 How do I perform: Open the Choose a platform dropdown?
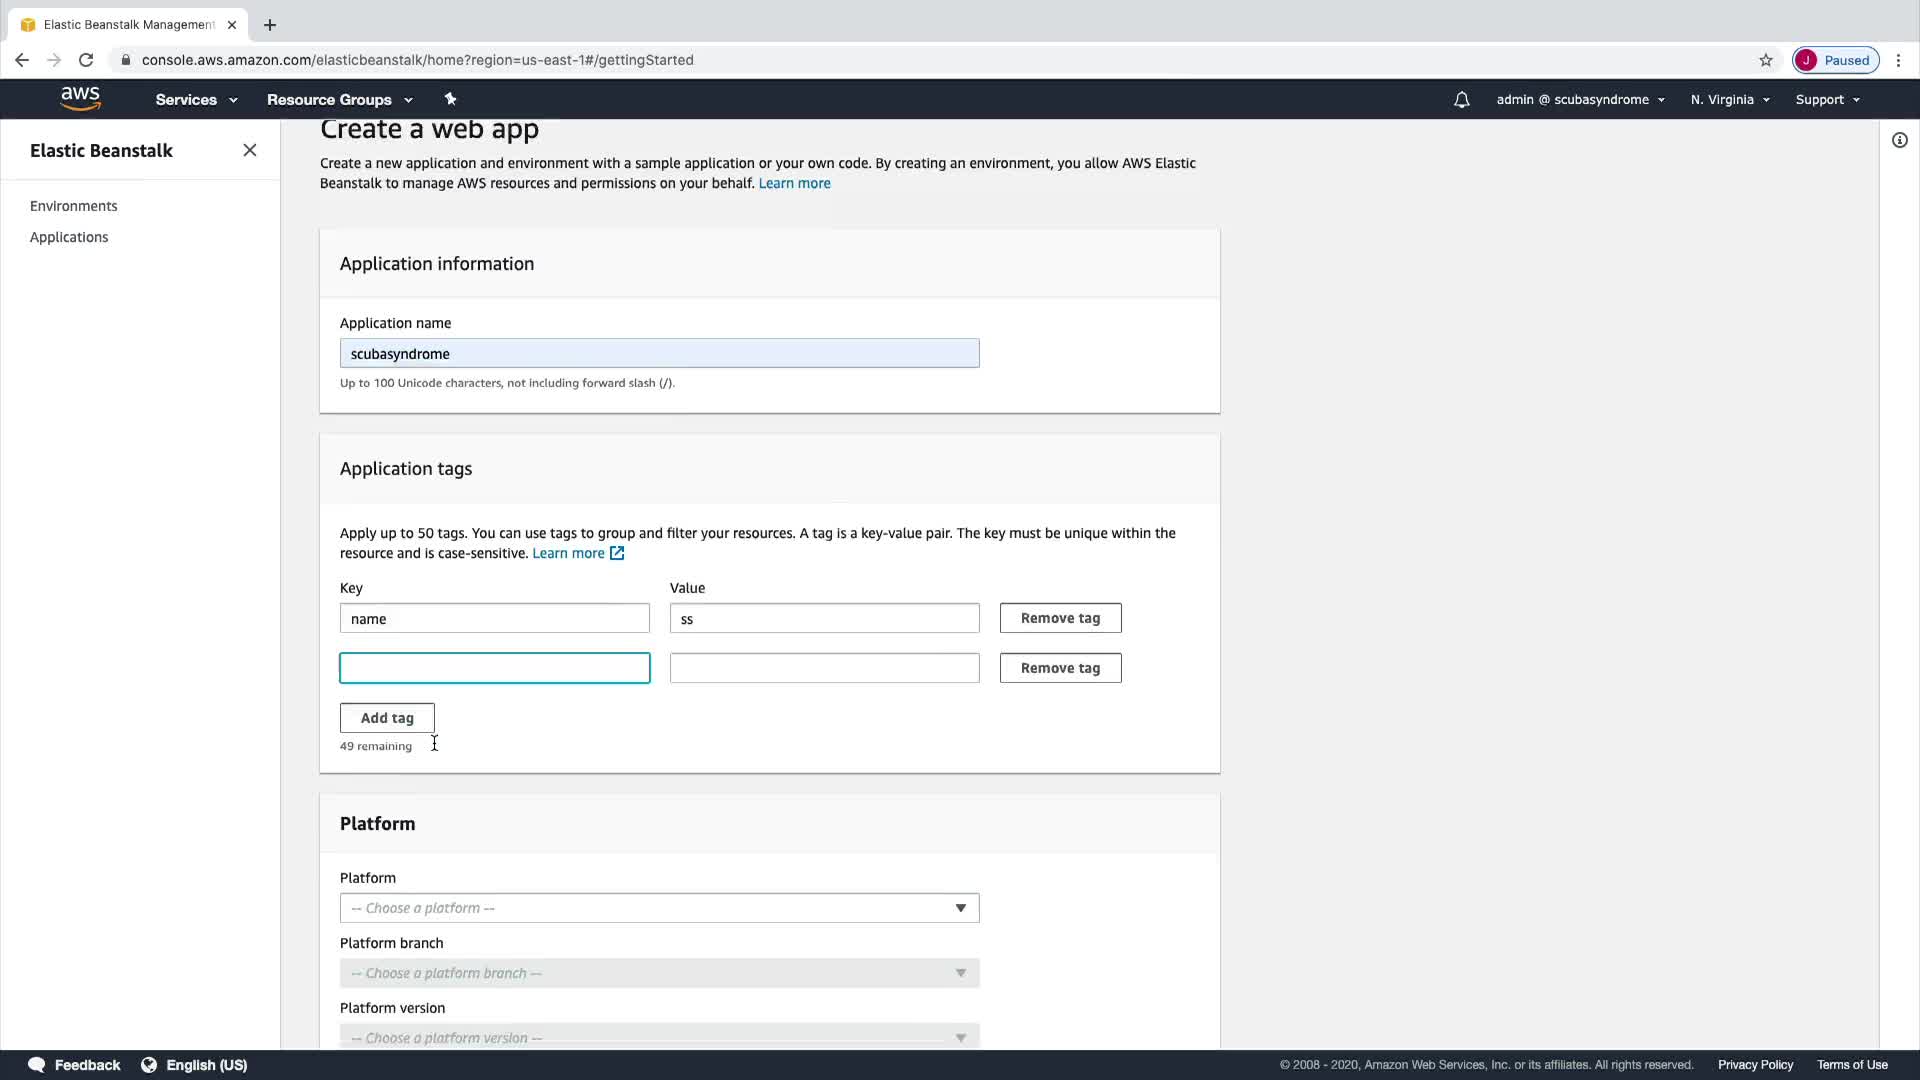pyautogui.click(x=659, y=908)
